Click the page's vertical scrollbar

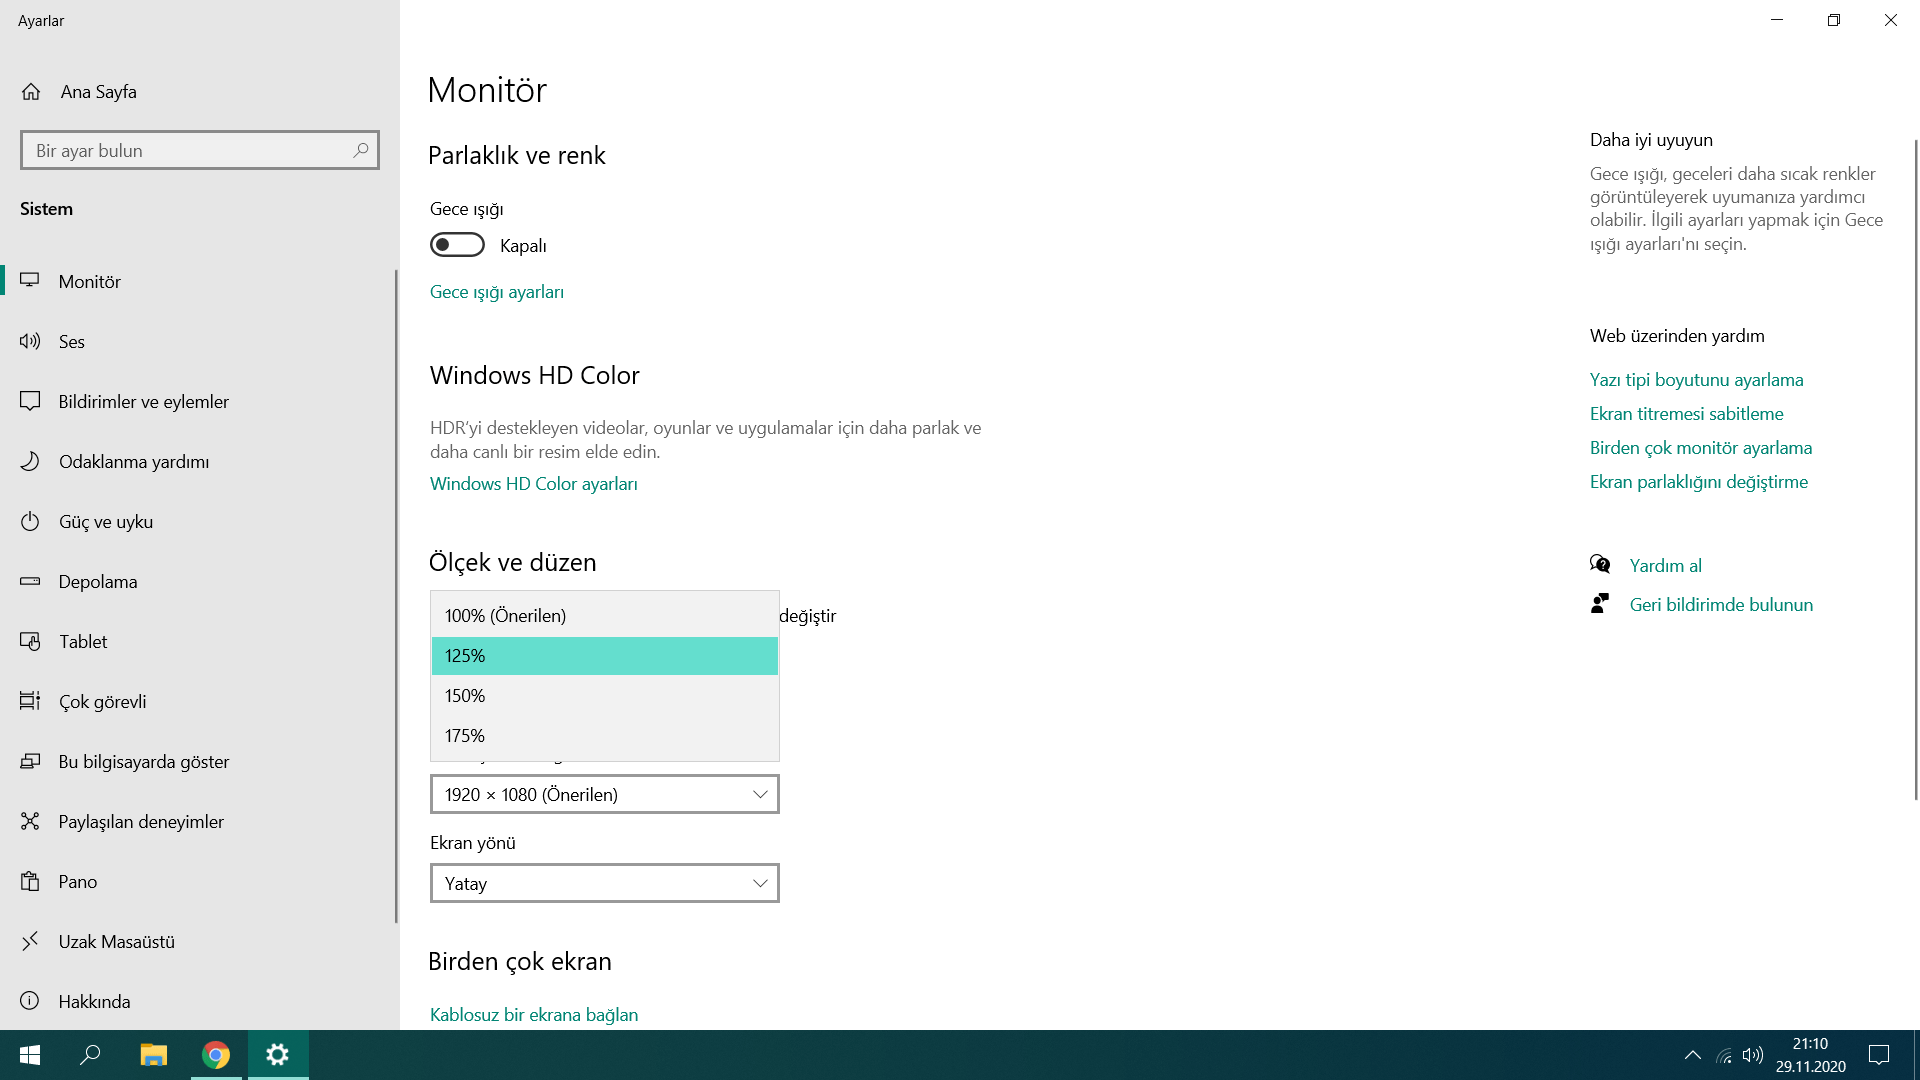point(1915,470)
